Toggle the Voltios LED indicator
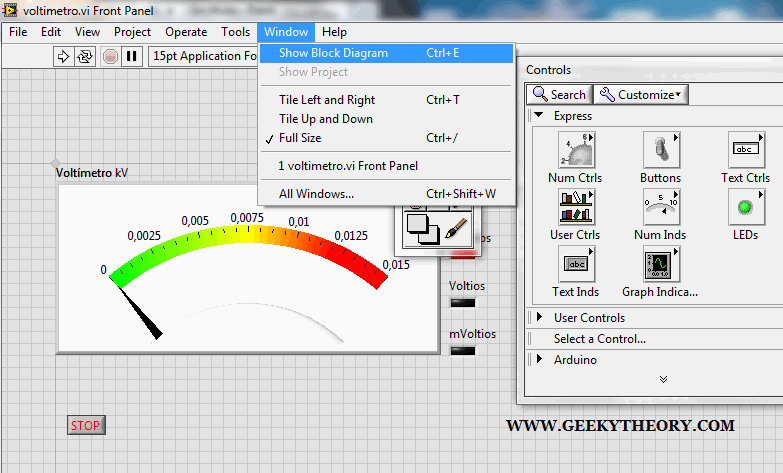The height and width of the screenshot is (473, 783). [463, 303]
